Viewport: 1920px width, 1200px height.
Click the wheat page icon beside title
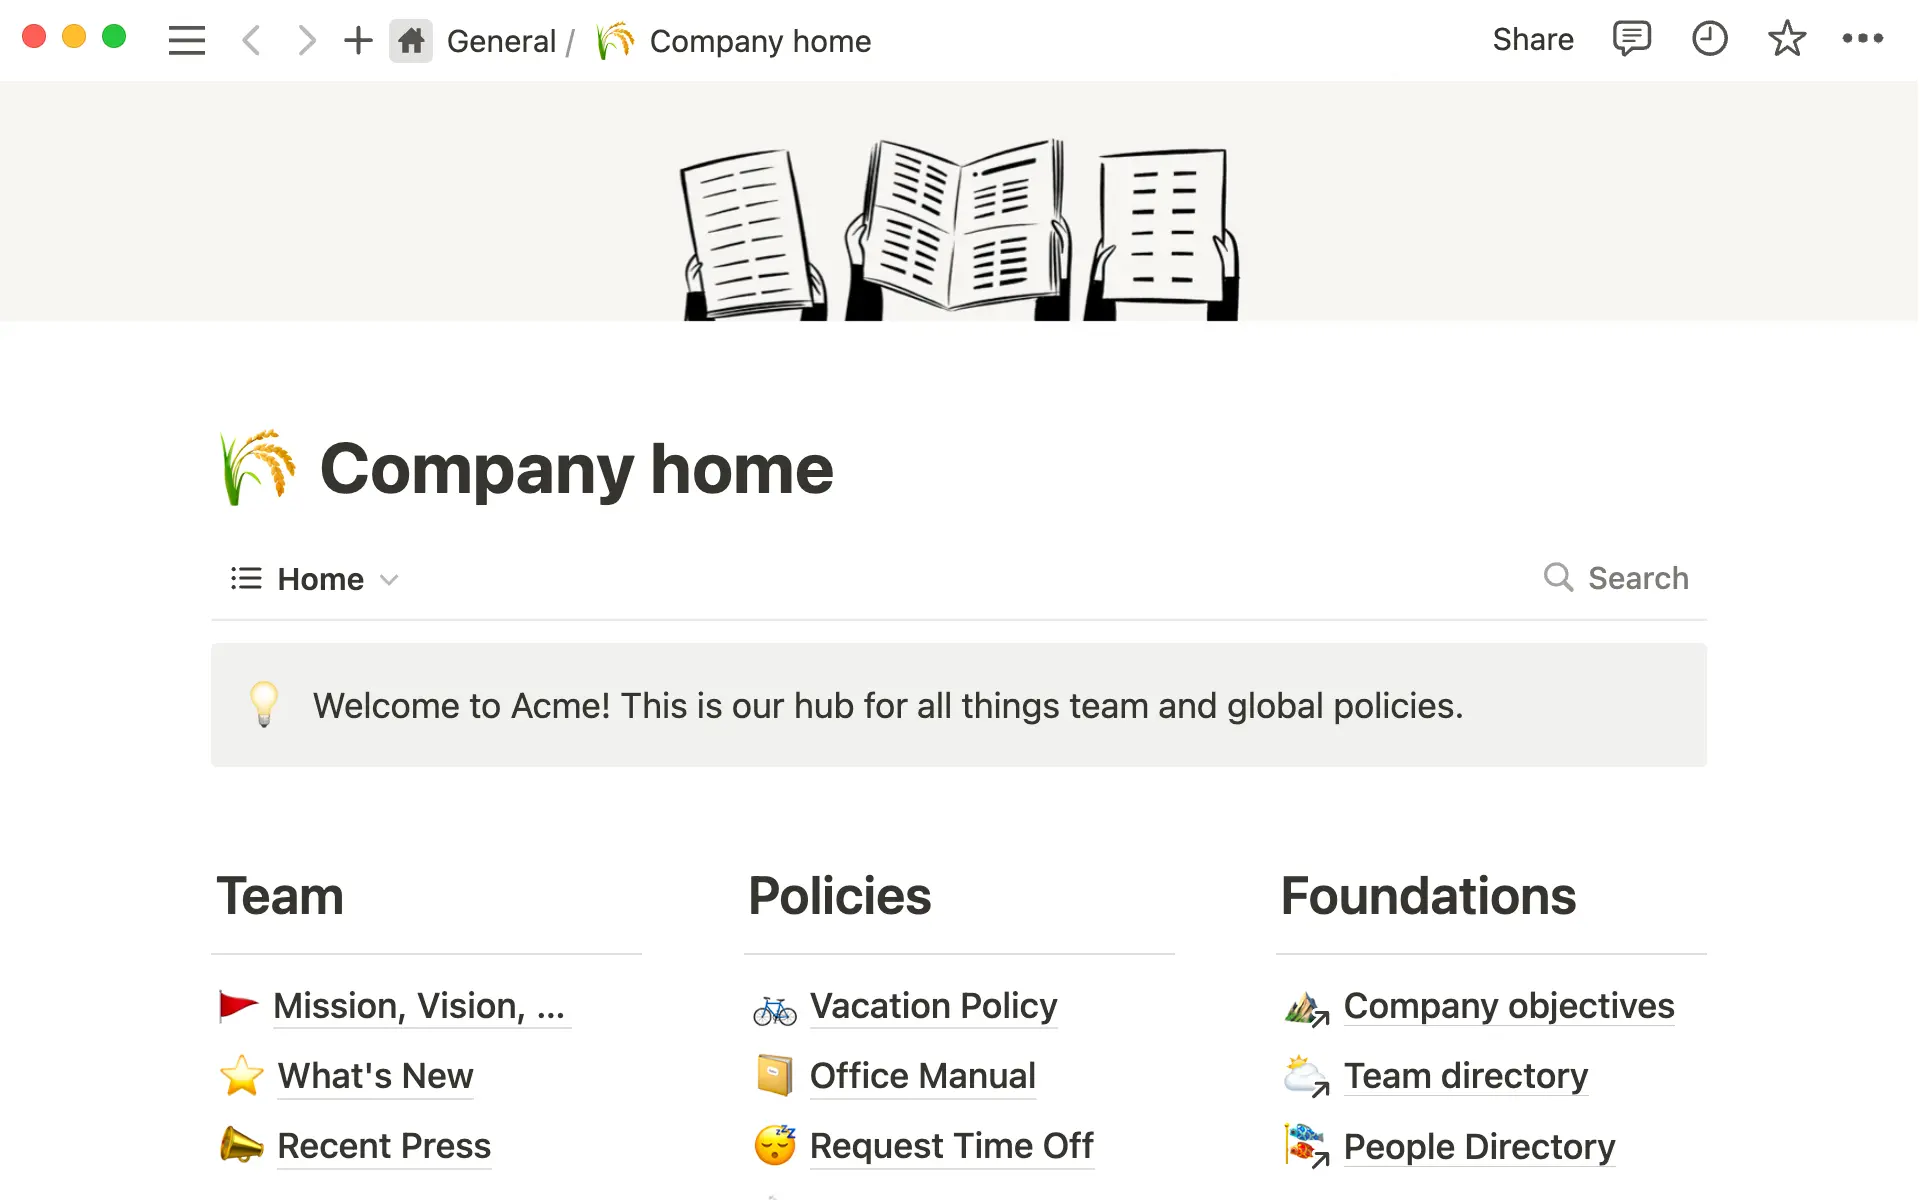[258, 468]
